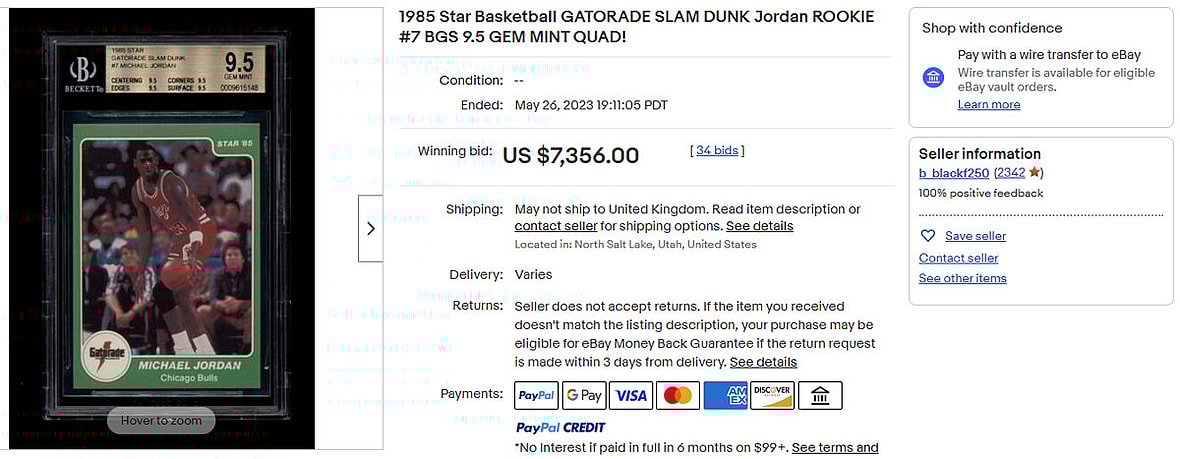1180x459 pixels.
Task: Click the Contact seller link in the sidebar
Action: coord(958,258)
